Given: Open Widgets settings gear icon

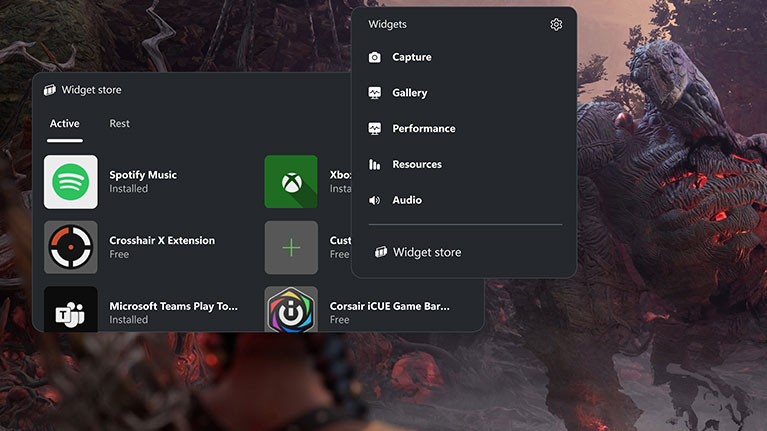Looking at the screenshot, I should [x=556, y=24].
